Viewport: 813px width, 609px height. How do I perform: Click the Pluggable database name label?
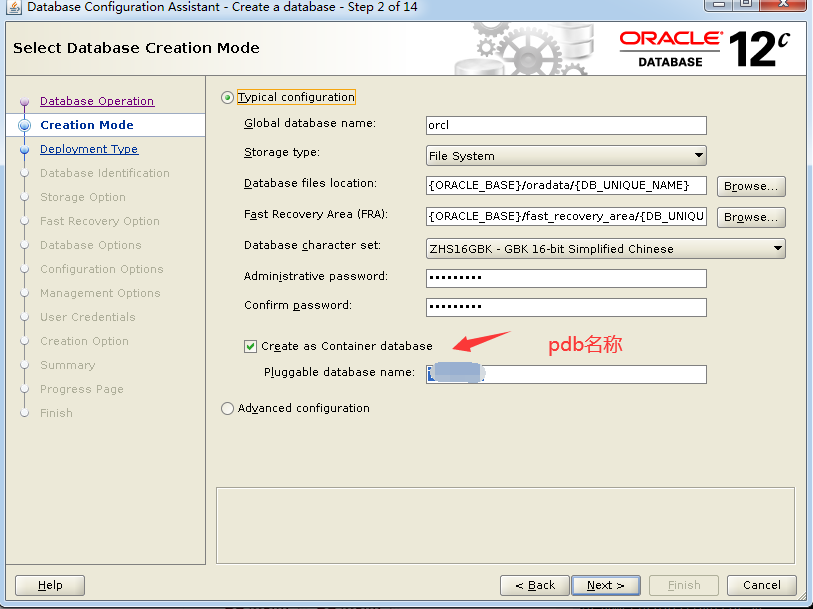click(340, 372)
